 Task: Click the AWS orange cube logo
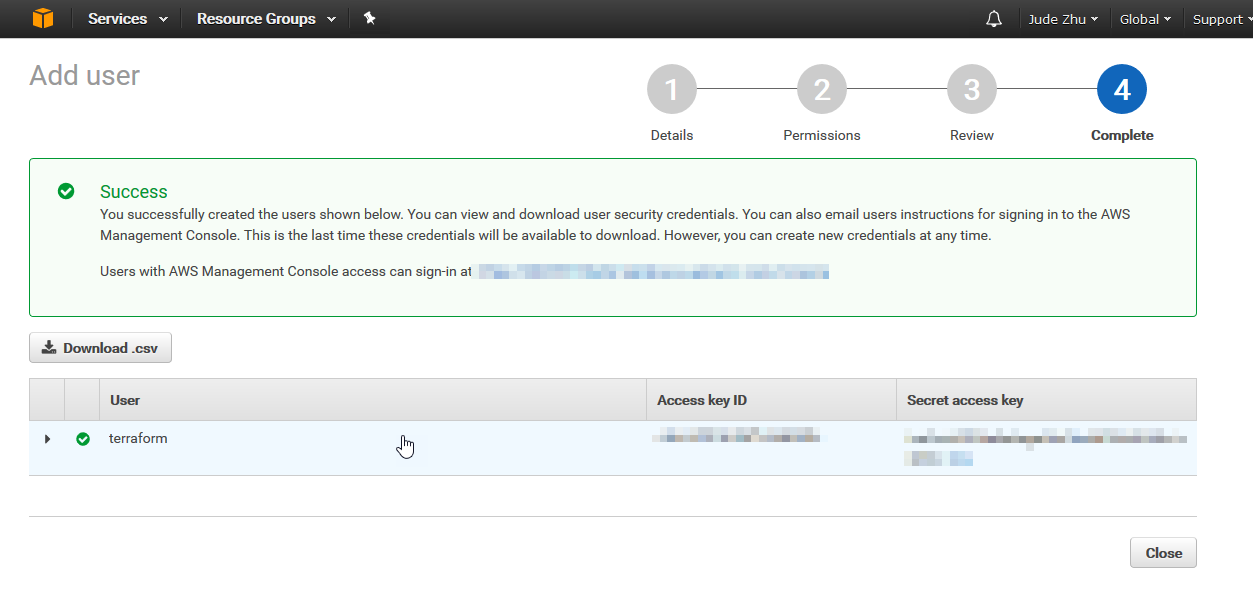42,19
